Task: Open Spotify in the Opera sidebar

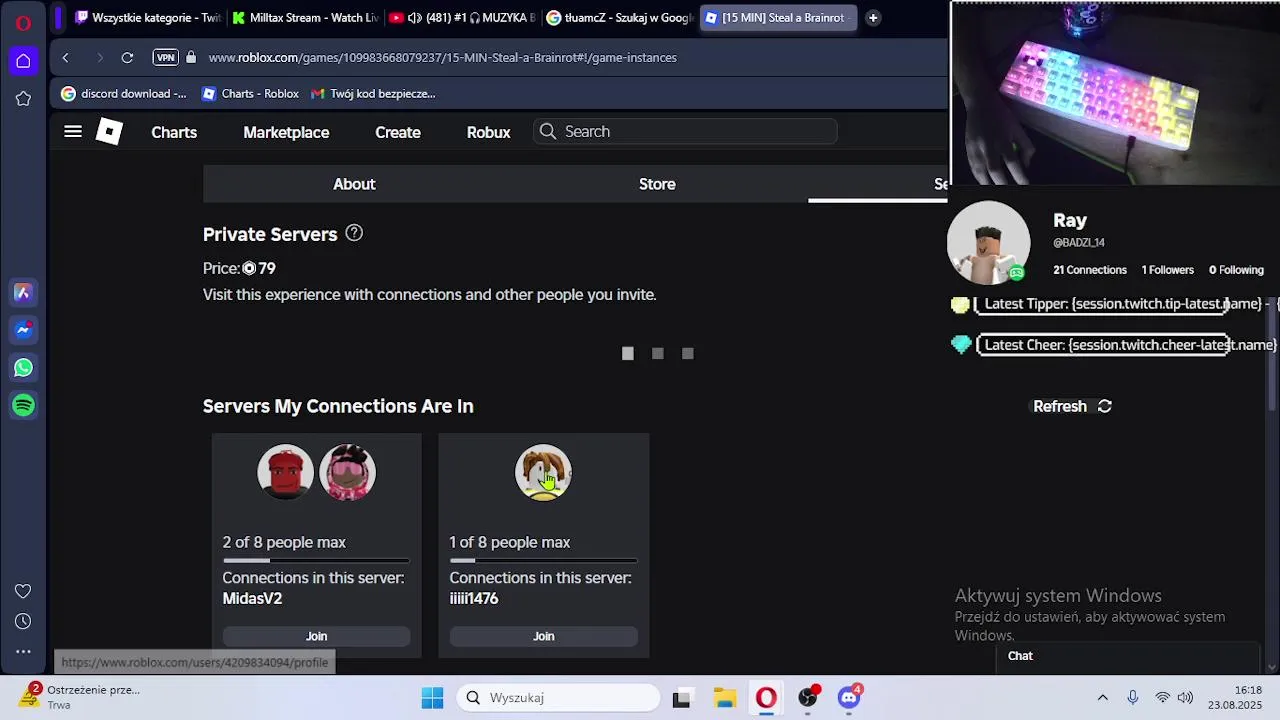Action: 23,405
